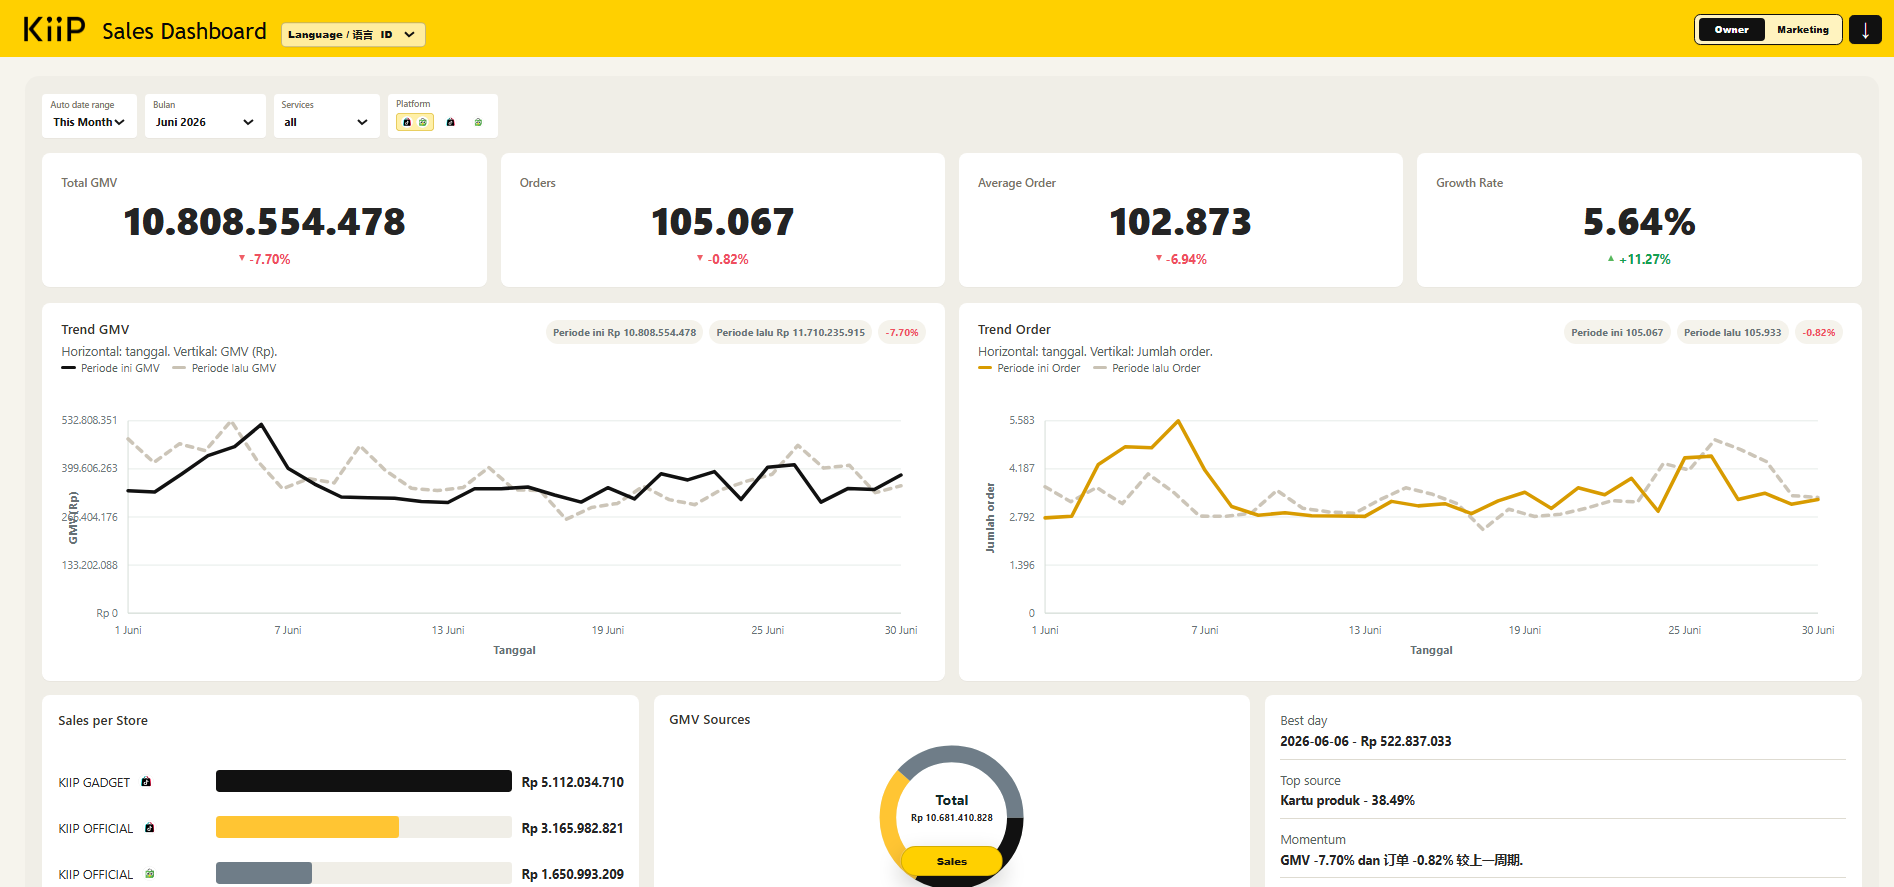Filter by the TikTok Shop platform icon only

coord(451,122)
